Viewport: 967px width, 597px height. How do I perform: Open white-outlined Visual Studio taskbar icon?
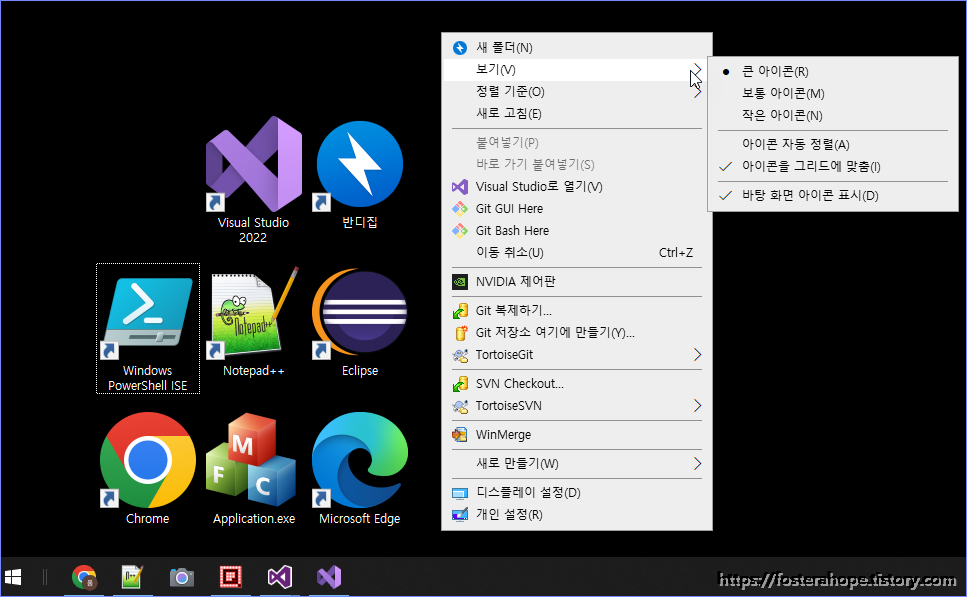pyautogui.click(x=279, y=577)
